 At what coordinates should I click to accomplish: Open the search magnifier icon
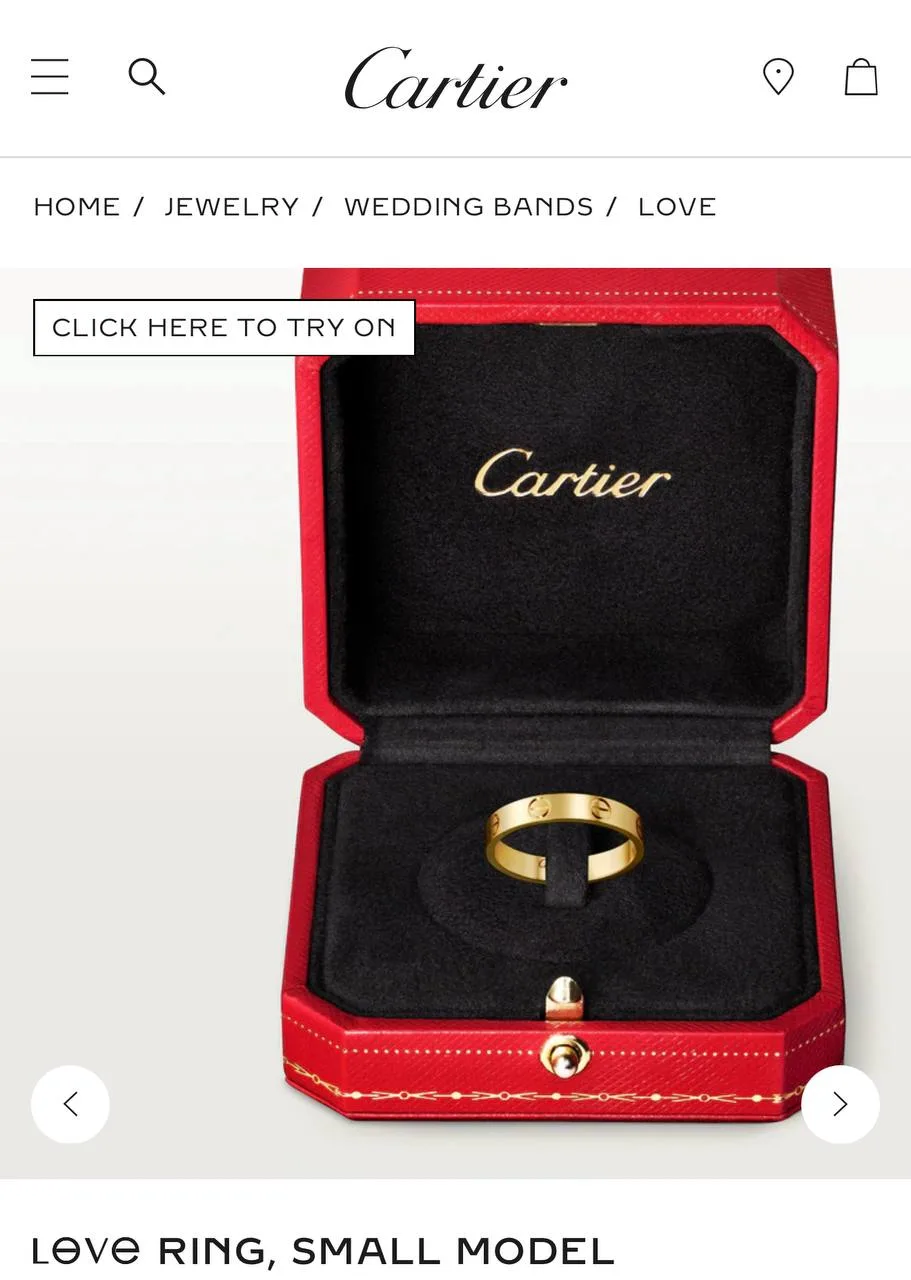(x=147, y=77)
